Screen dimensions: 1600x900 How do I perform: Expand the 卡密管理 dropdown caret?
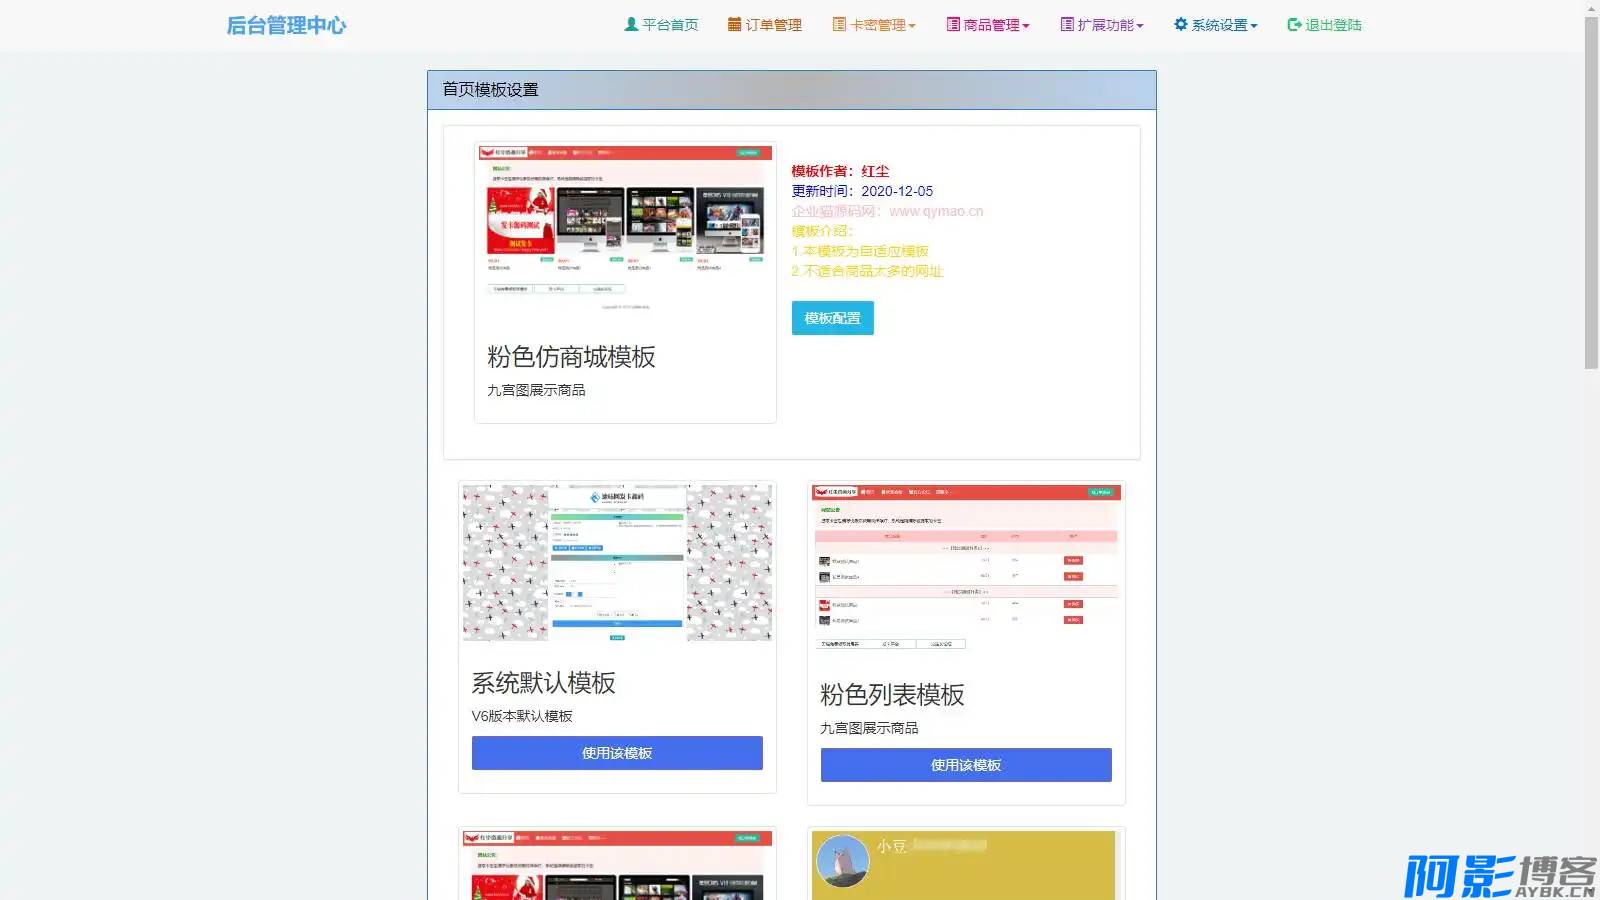[912, 26]
